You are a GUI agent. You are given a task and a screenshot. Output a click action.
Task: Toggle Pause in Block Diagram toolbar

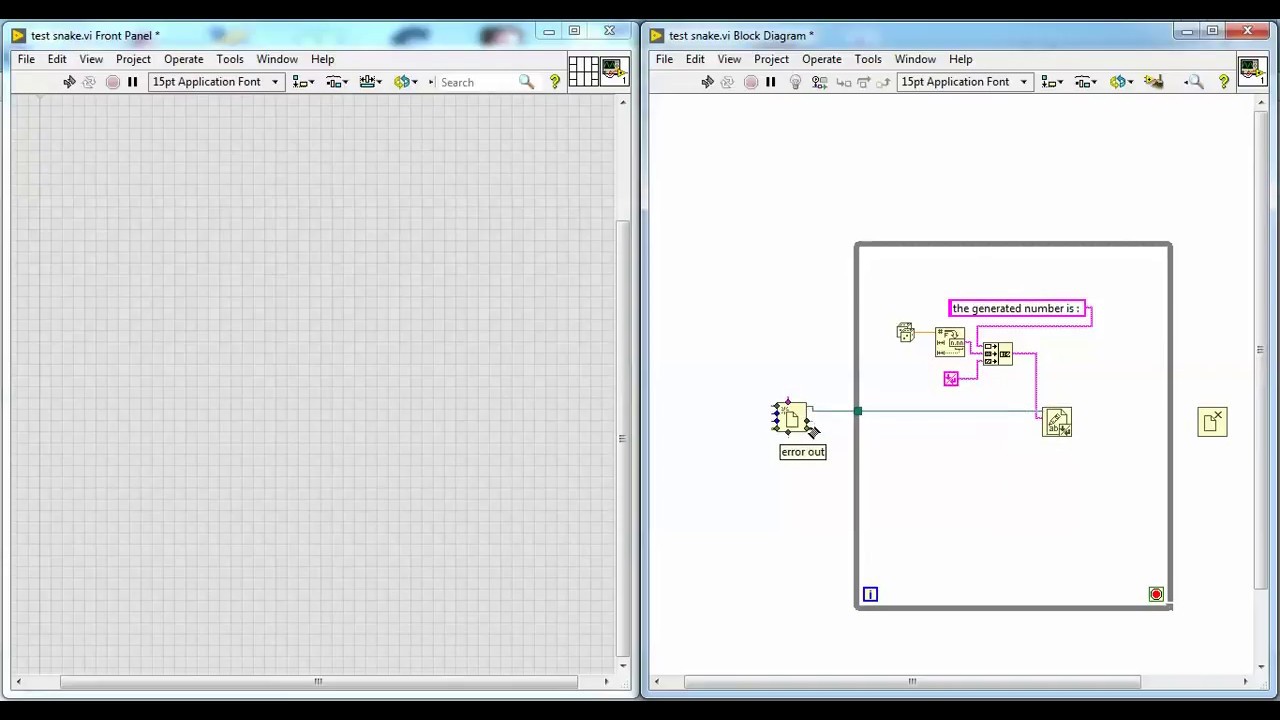[770, 82]
